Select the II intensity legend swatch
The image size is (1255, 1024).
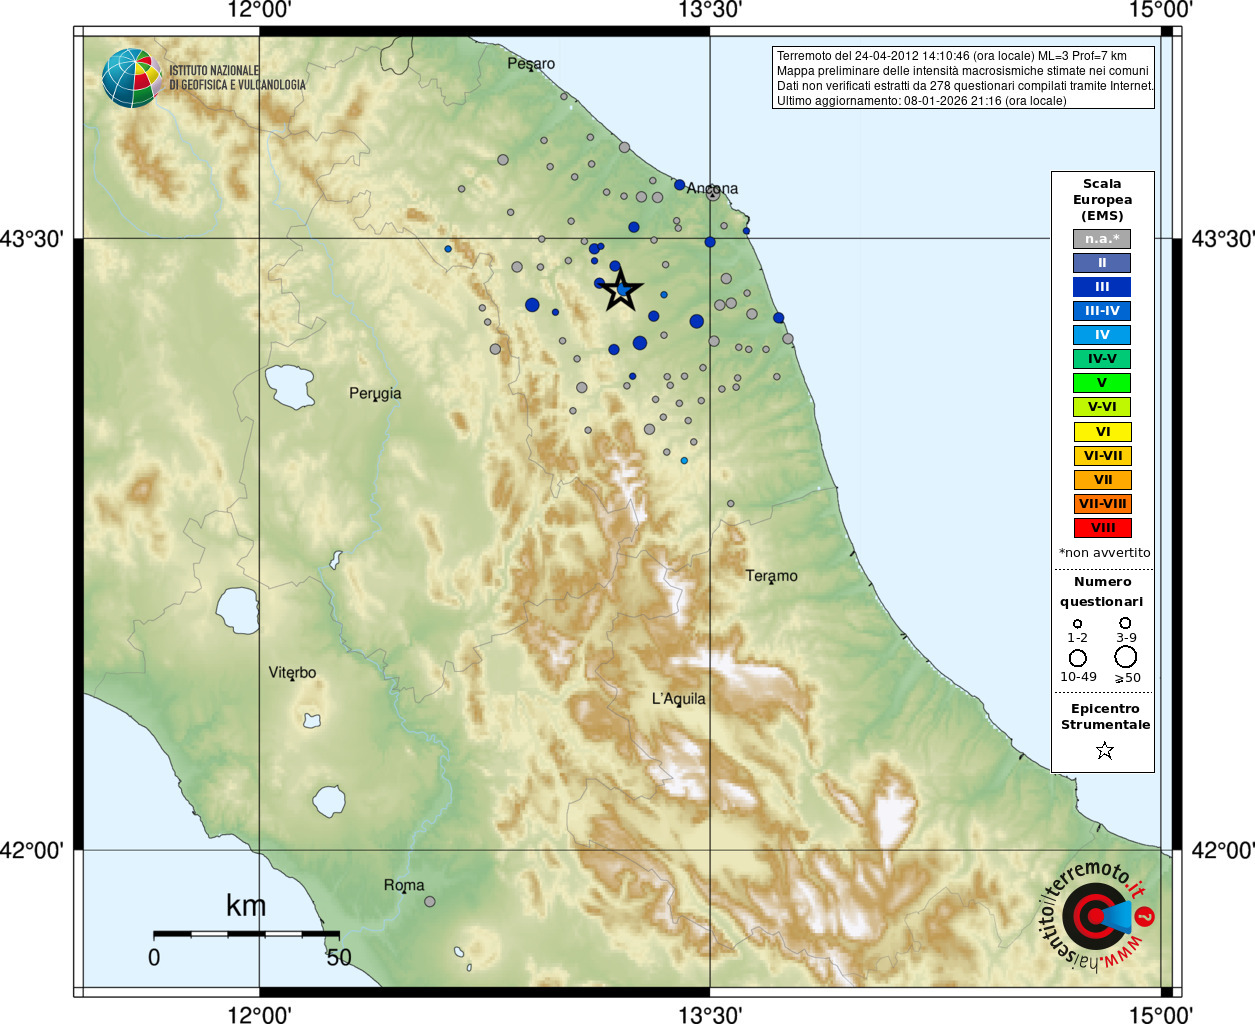tap(1102, 263)
